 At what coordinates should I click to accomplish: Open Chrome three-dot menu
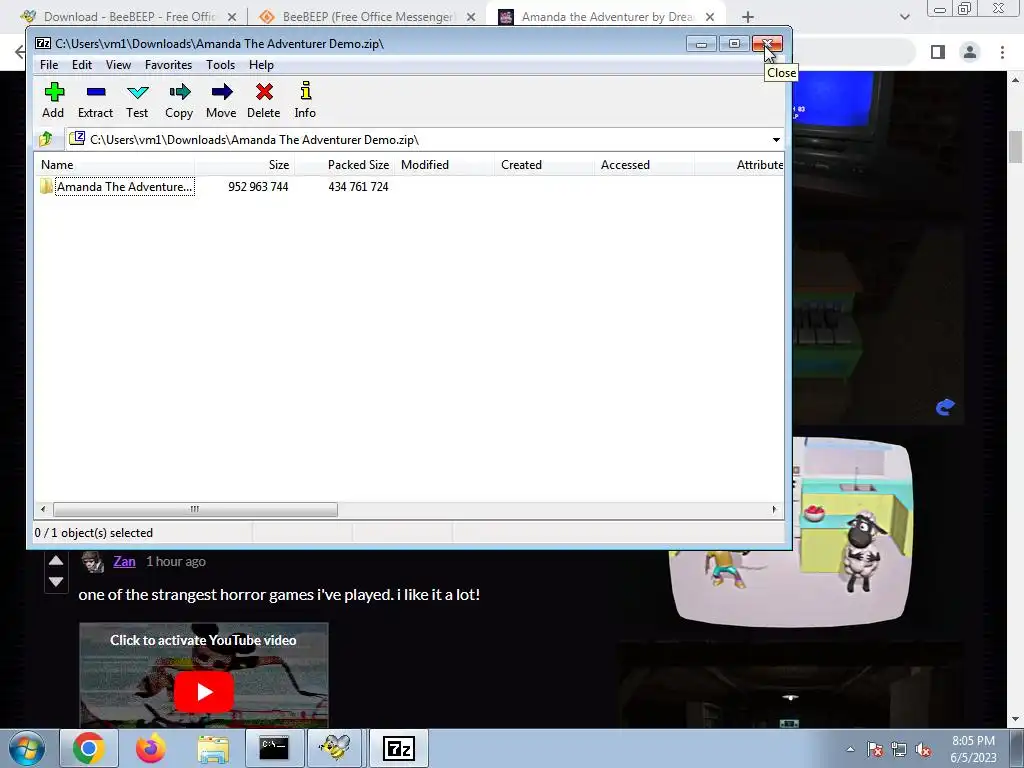[x=1002, y=52]
